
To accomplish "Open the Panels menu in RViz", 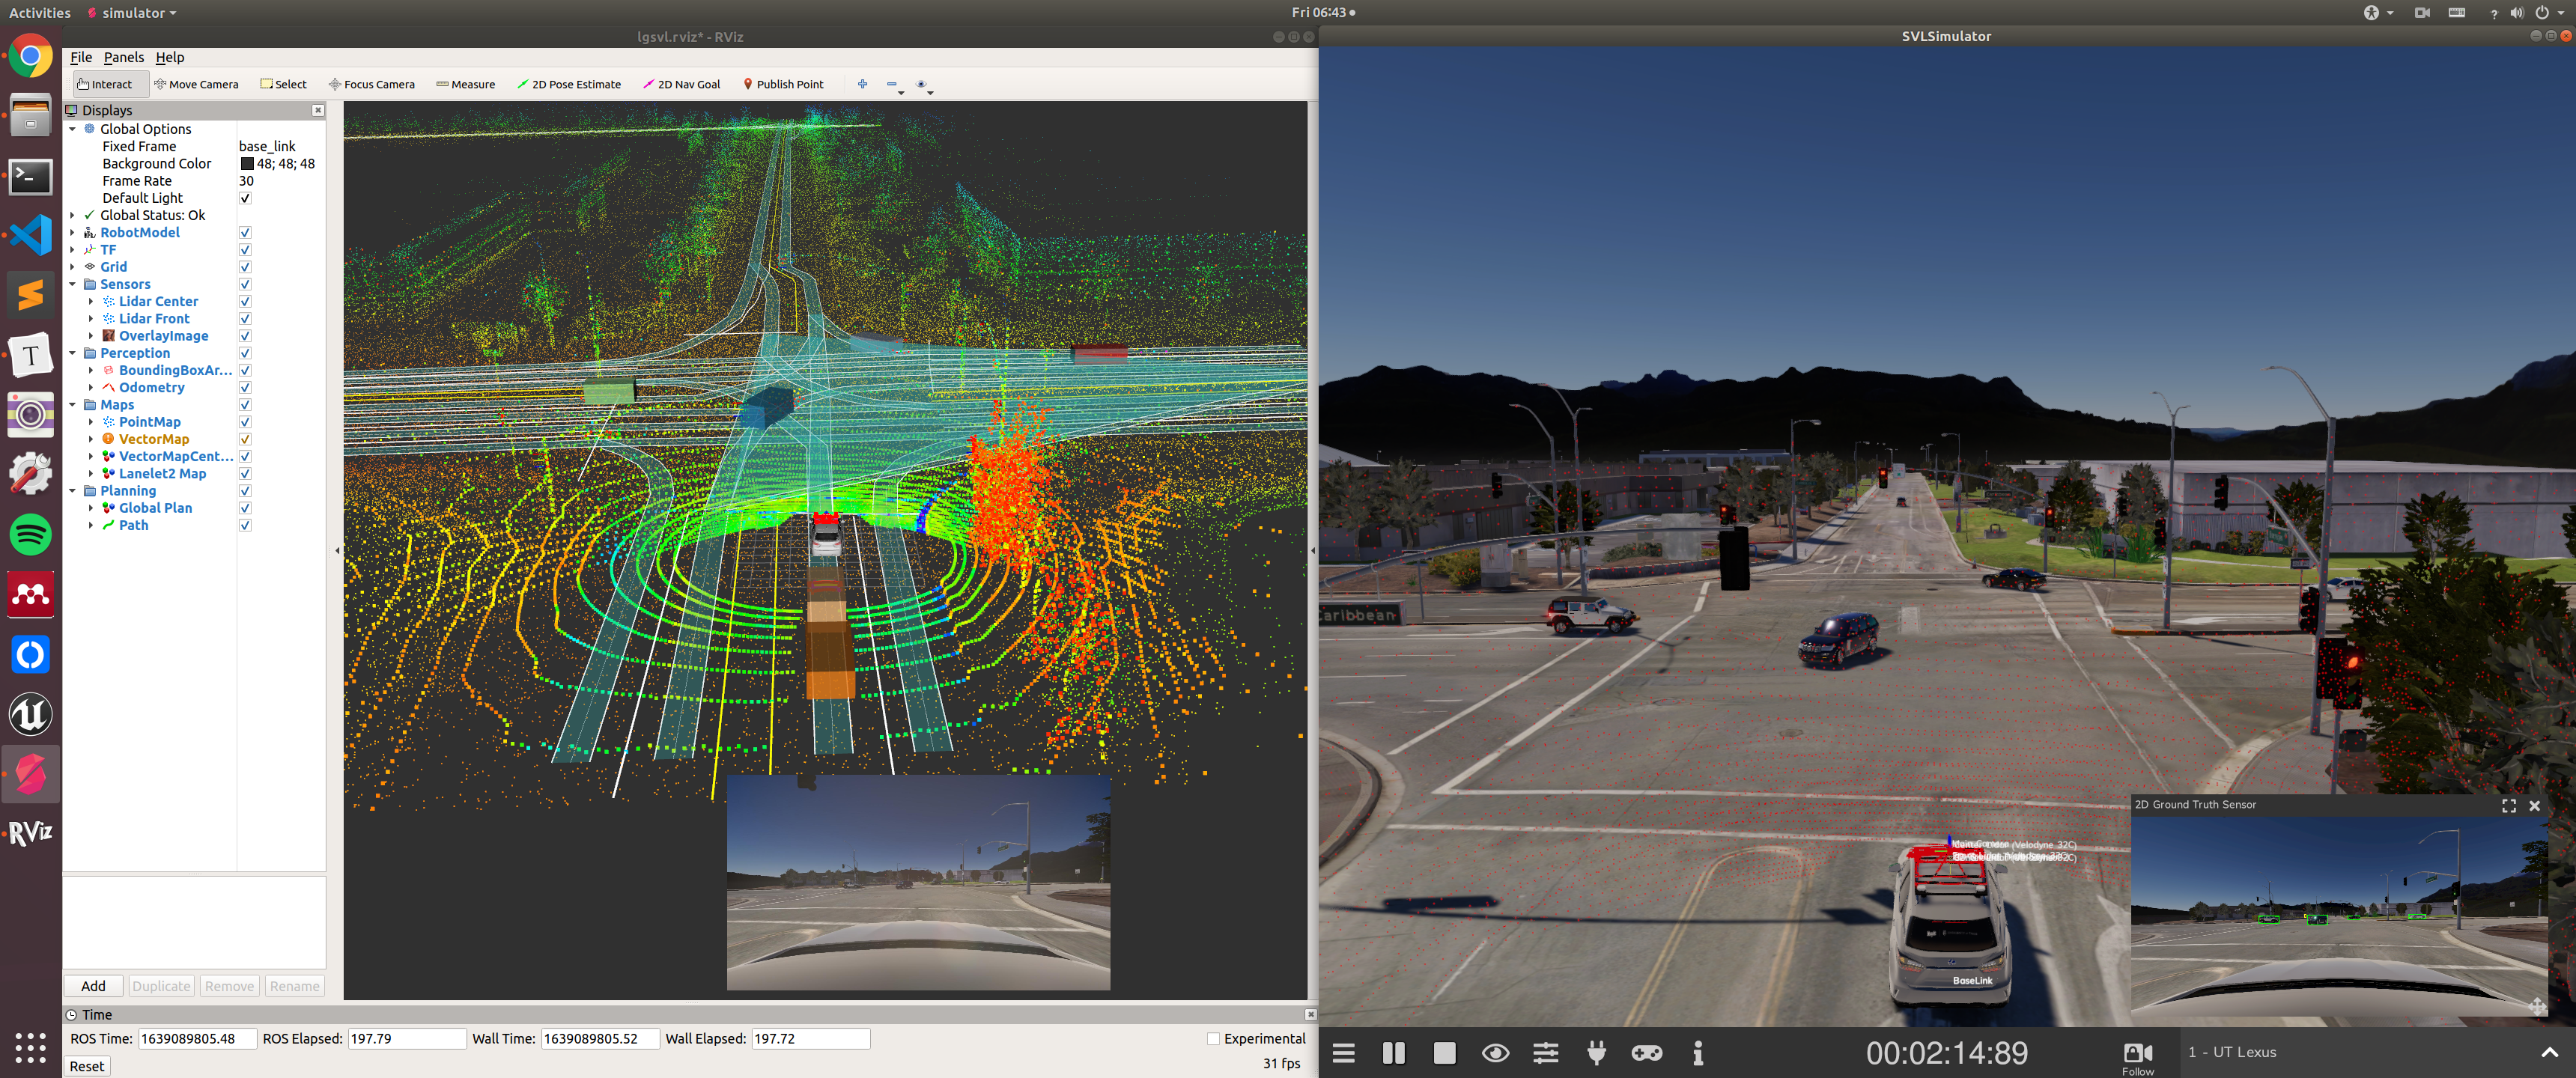I will (x=124, y=56).
